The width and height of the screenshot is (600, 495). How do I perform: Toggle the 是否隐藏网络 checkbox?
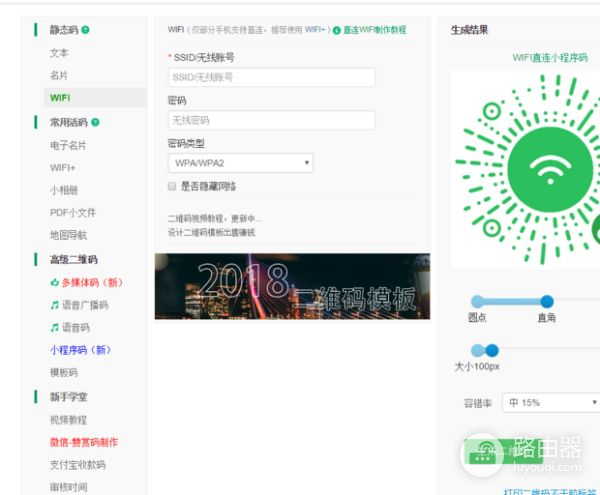click(x=172, y=186)
